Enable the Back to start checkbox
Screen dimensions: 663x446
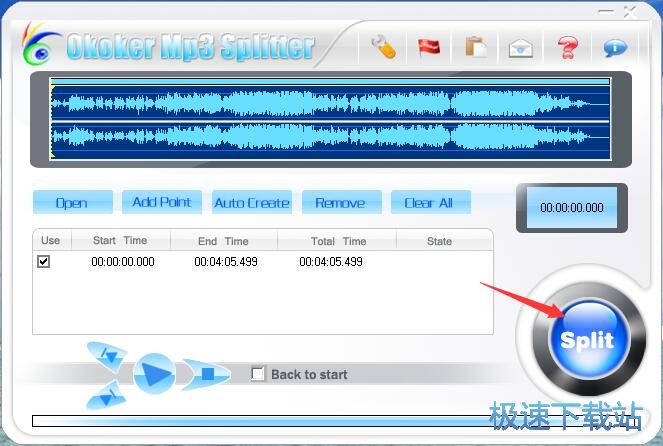258,374
